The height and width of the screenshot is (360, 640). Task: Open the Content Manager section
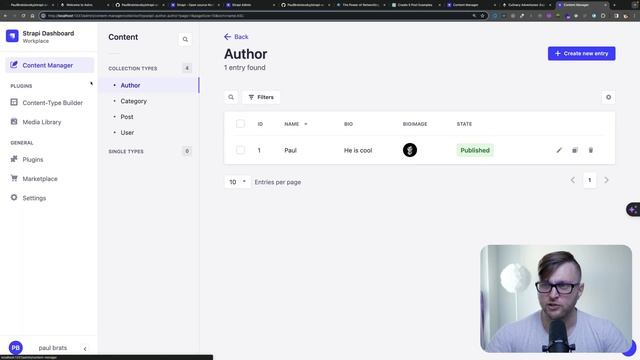[49, 65]
